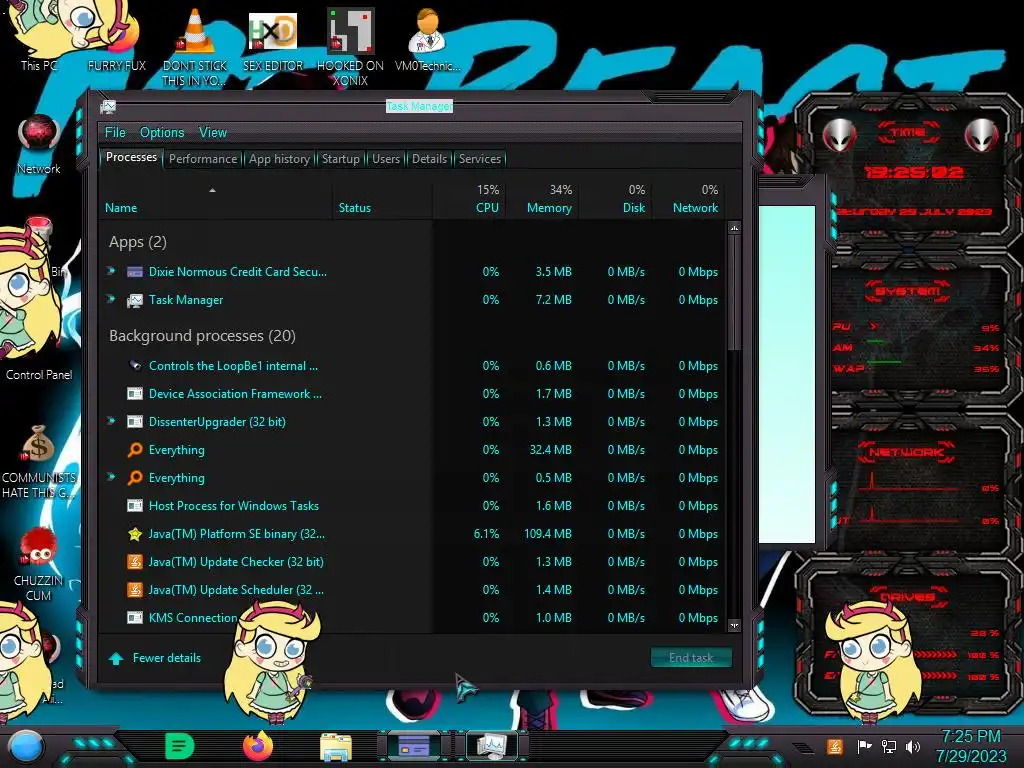Click the Java tray icon

pyautogui.click(x=835, y=746)
